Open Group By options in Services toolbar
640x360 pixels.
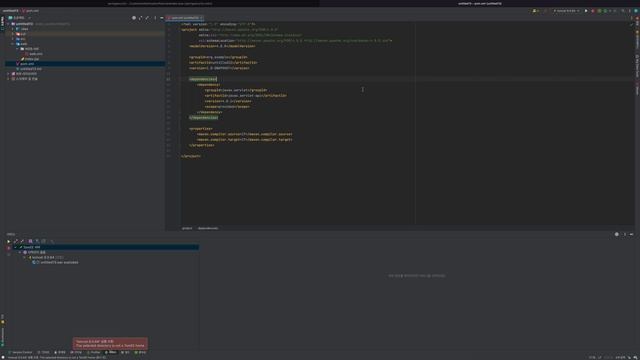30,241
